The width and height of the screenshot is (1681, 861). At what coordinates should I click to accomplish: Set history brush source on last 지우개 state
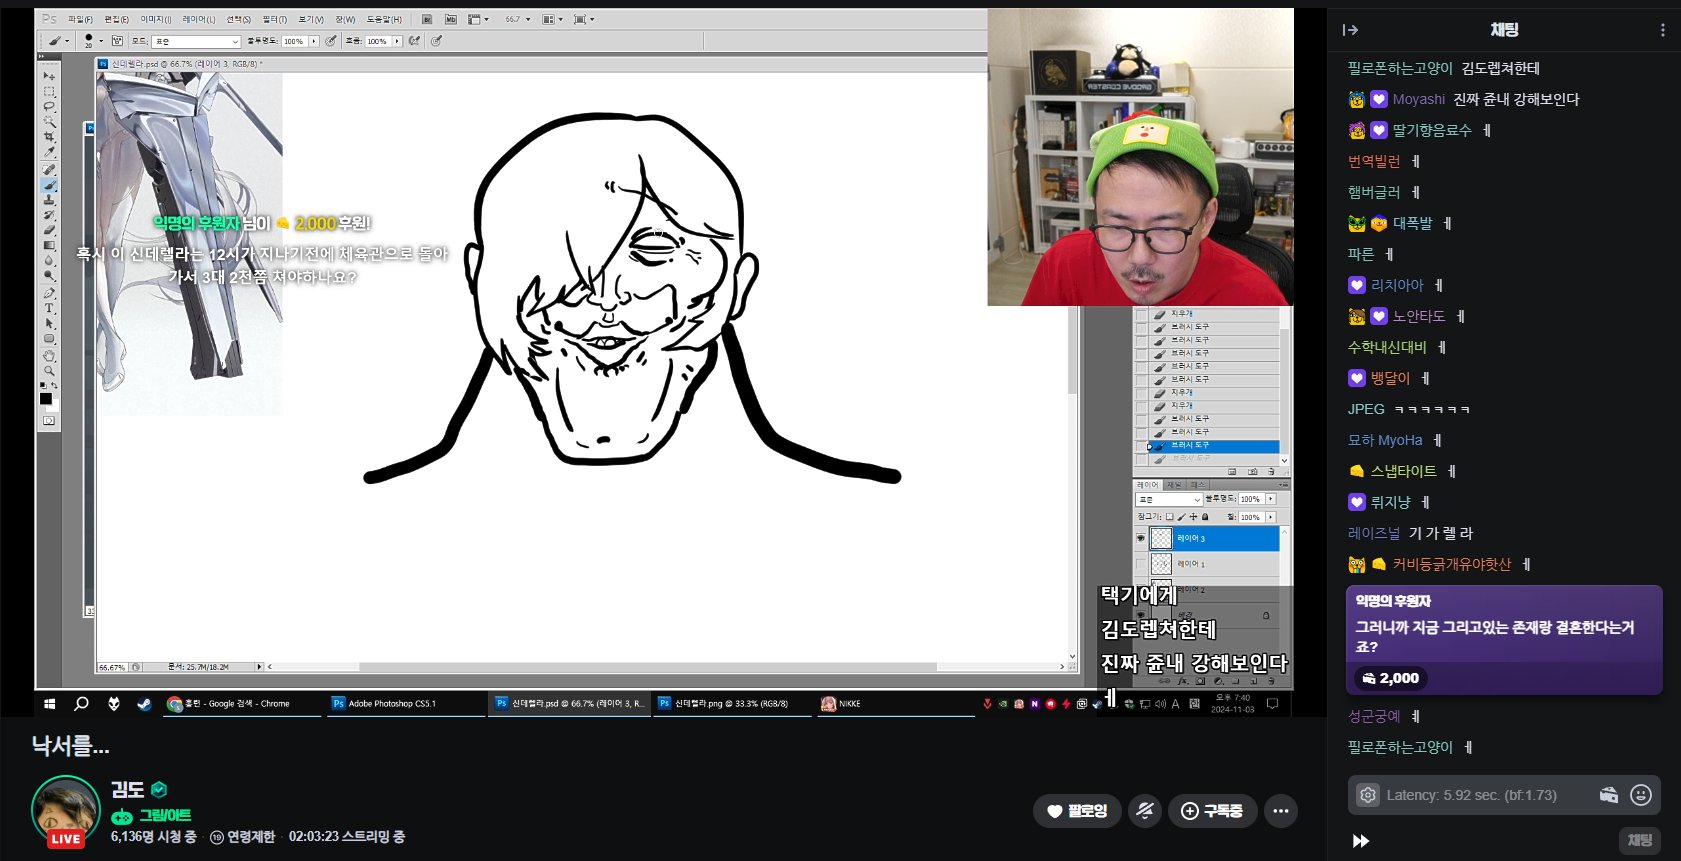click(1141, 405)
